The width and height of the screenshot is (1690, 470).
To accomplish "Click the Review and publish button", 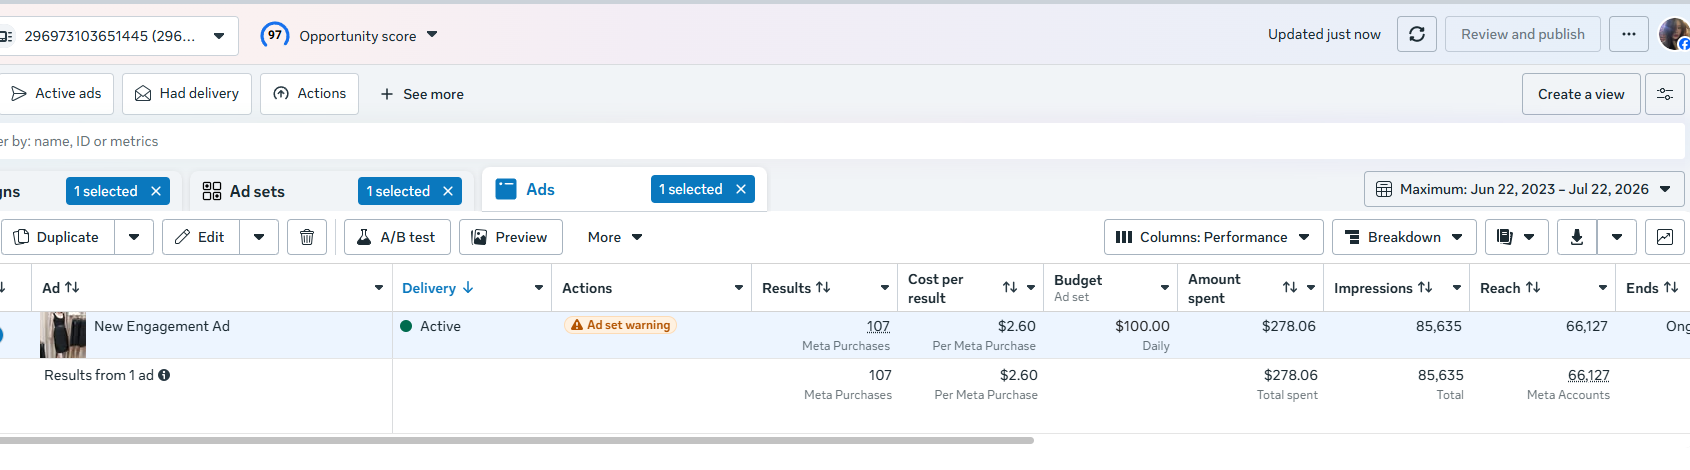I will pyautogui.click(x=1522, y=34).
